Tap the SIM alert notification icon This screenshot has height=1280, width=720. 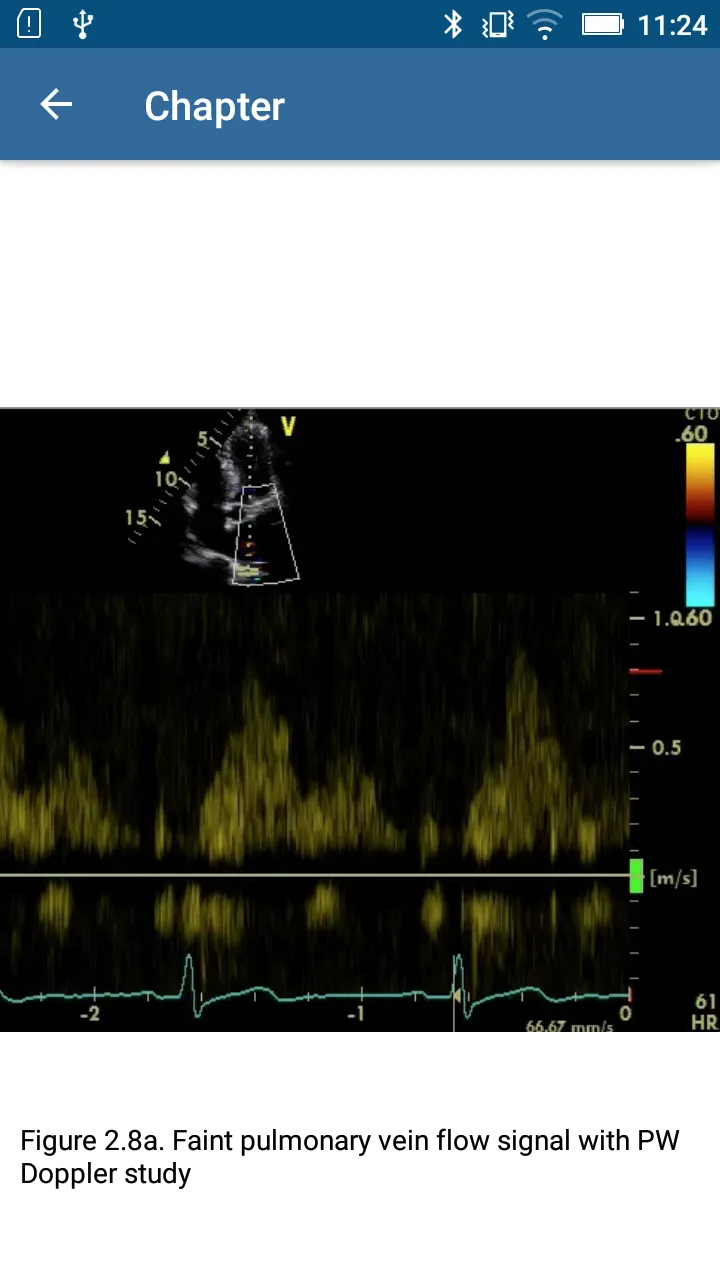[x=29, y=24]
